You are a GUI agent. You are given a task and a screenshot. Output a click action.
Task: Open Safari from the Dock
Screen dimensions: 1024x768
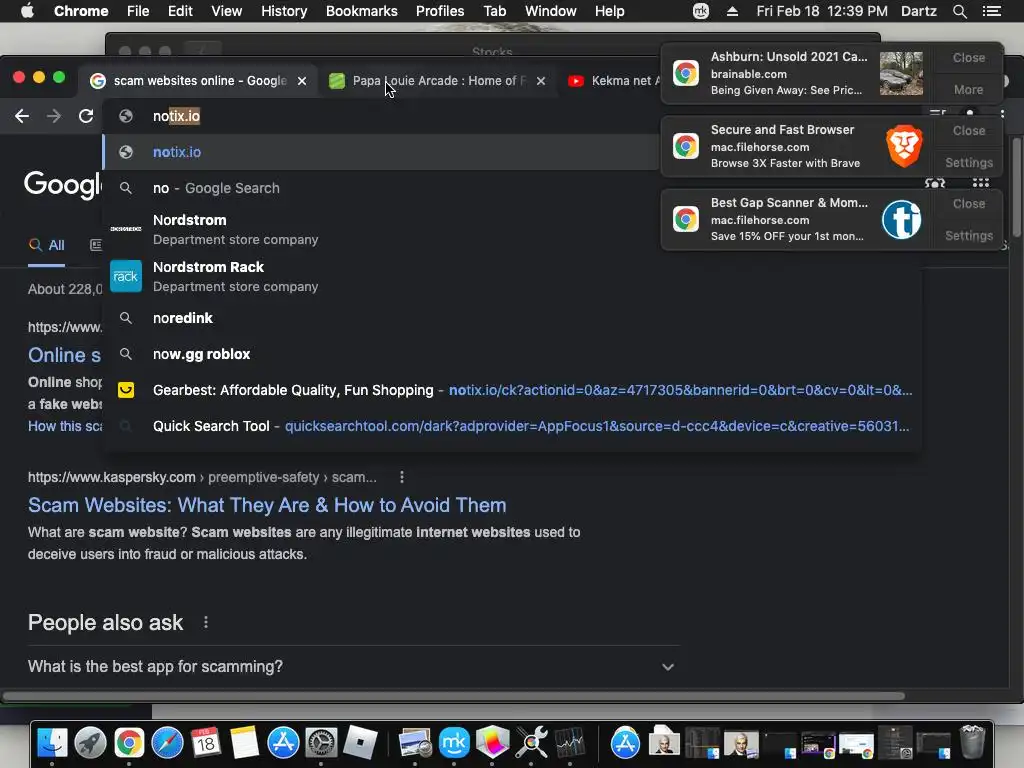pos(167,743)
